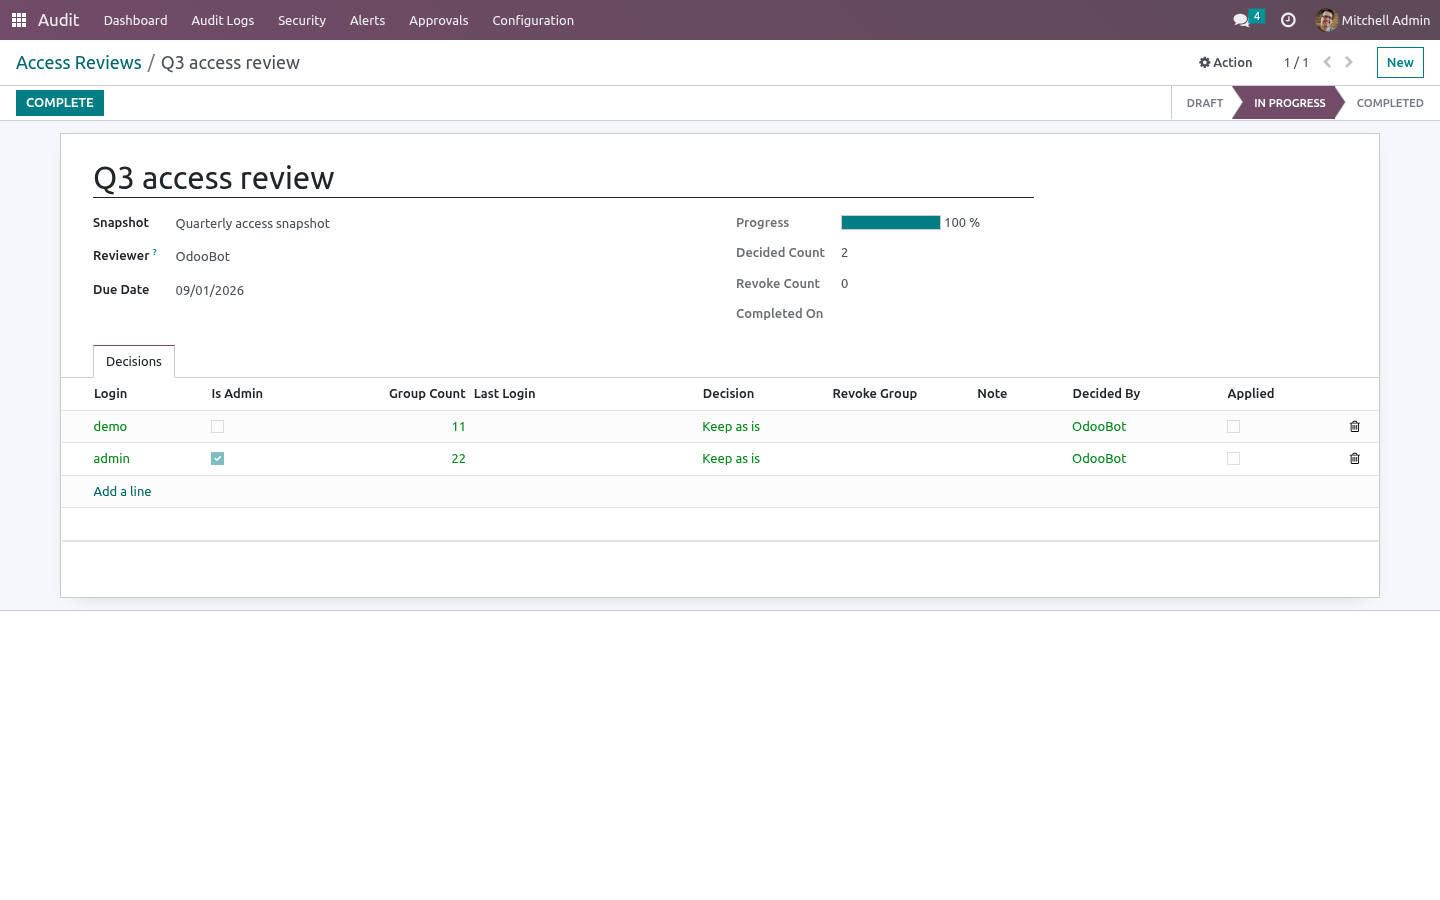
Task: Open the Audit Logs menu
Action: point(223,20)
